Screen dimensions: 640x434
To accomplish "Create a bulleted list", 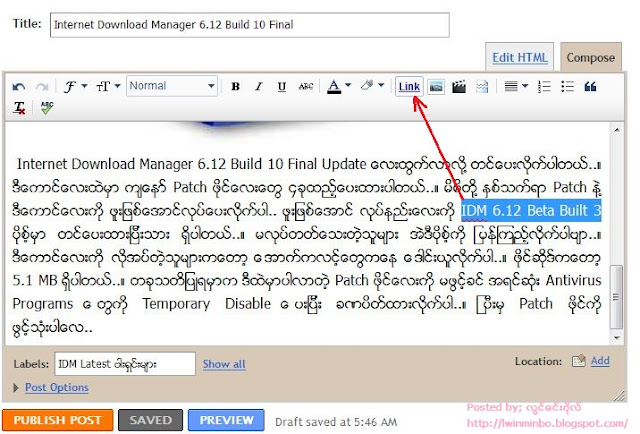I will [567, 87].
